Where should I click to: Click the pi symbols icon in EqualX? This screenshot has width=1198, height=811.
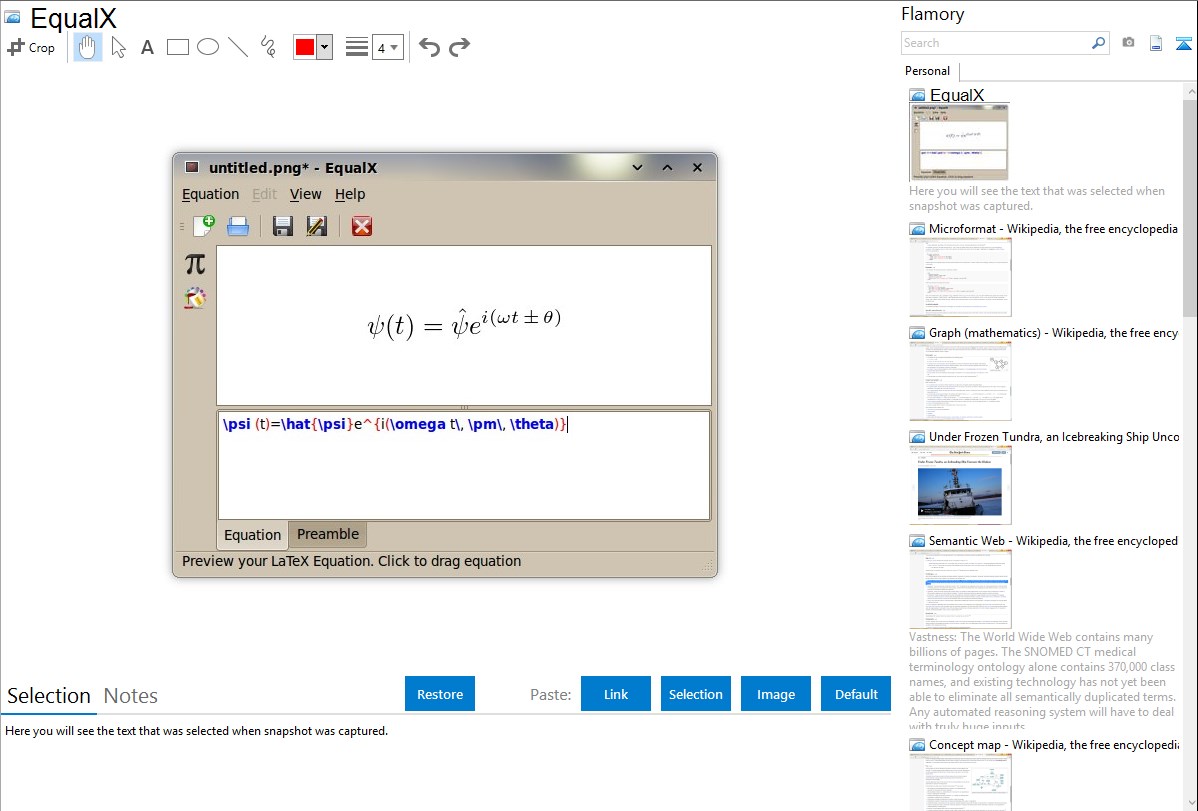tap(196, 264)
